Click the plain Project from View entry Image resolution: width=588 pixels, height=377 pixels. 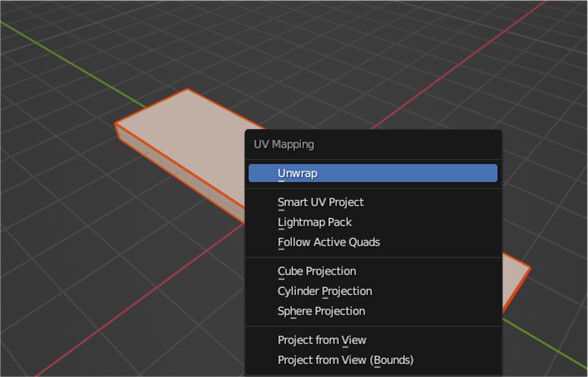click(x=373, y=340)
